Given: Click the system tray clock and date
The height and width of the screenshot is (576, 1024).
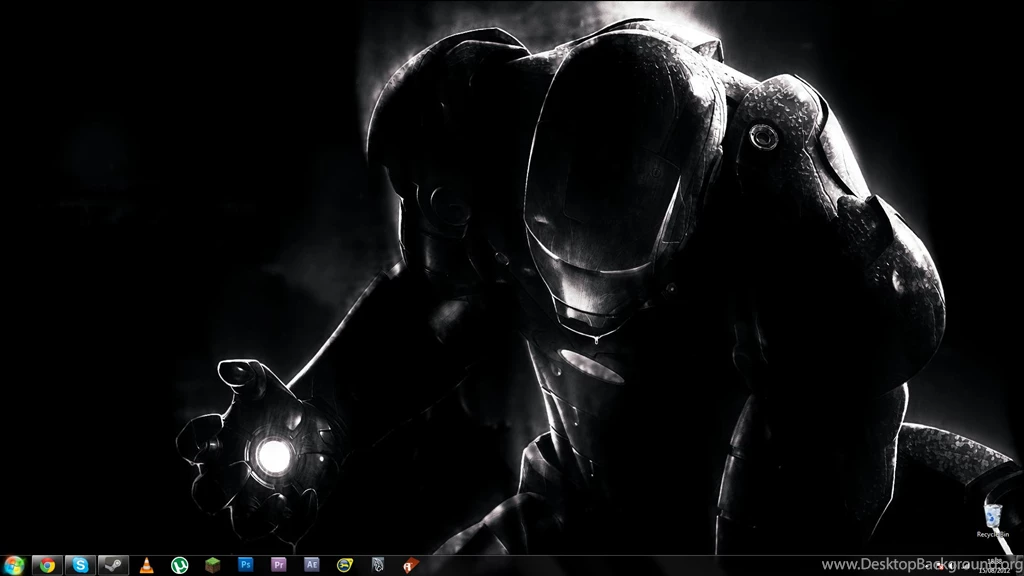Looking at the screenshot, I should (x=994, y=565).
